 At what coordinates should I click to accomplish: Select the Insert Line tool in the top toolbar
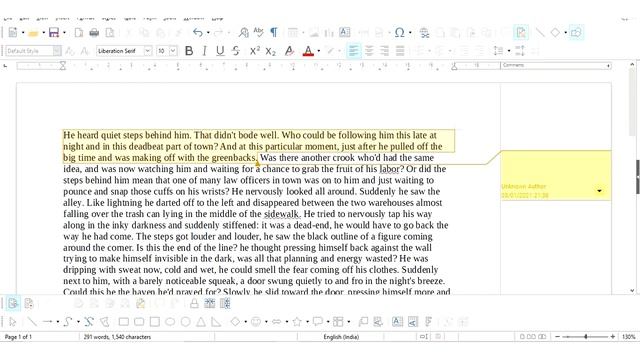tap(540, 33)
